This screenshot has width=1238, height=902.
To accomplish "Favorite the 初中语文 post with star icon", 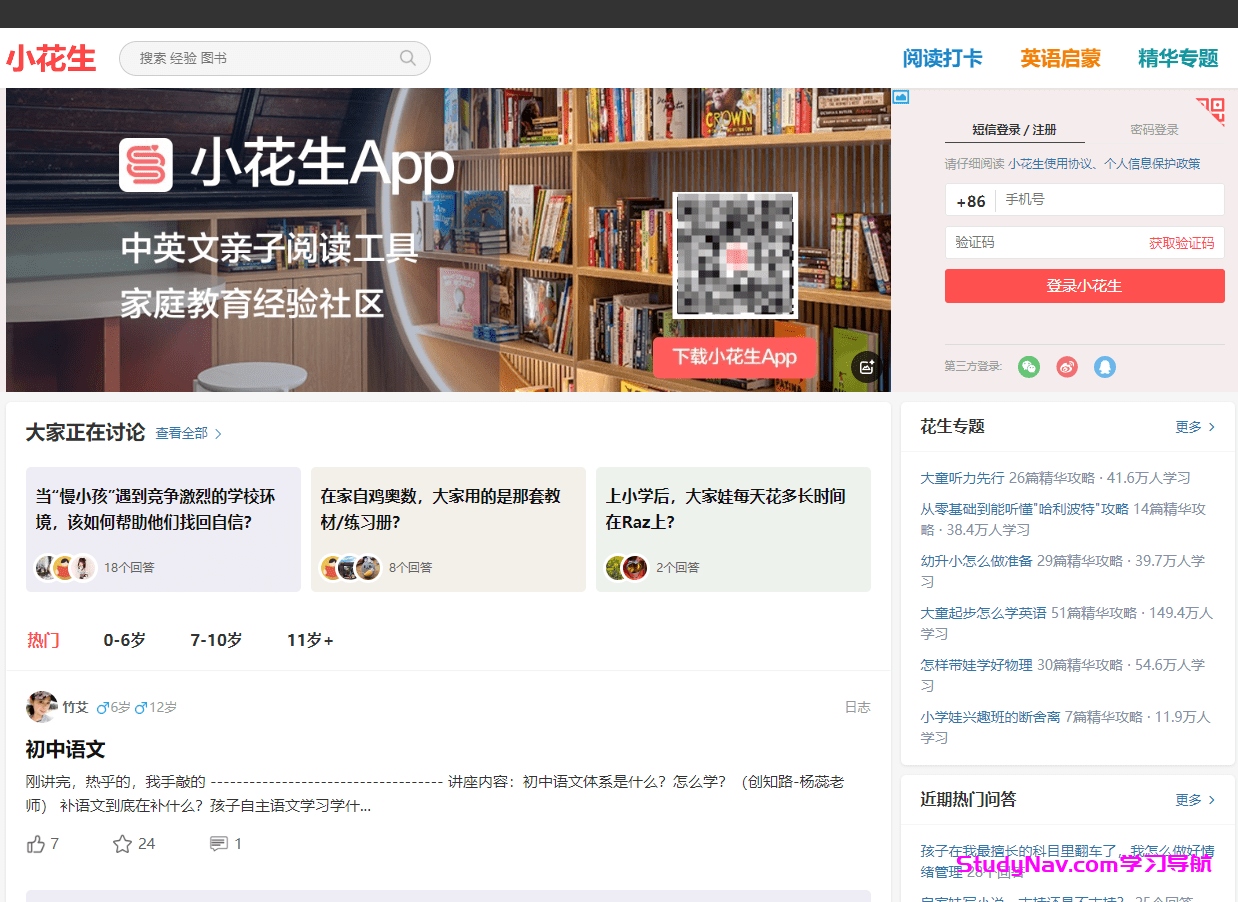I will click(123, 844).
